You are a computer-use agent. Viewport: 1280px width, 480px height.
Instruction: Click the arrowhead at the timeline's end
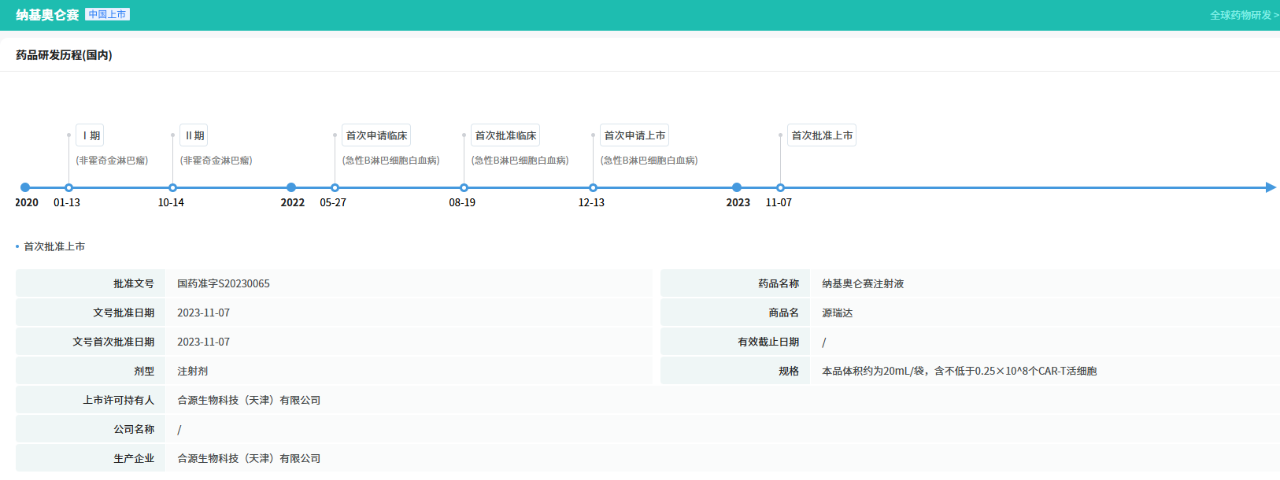pos(1270,187)
